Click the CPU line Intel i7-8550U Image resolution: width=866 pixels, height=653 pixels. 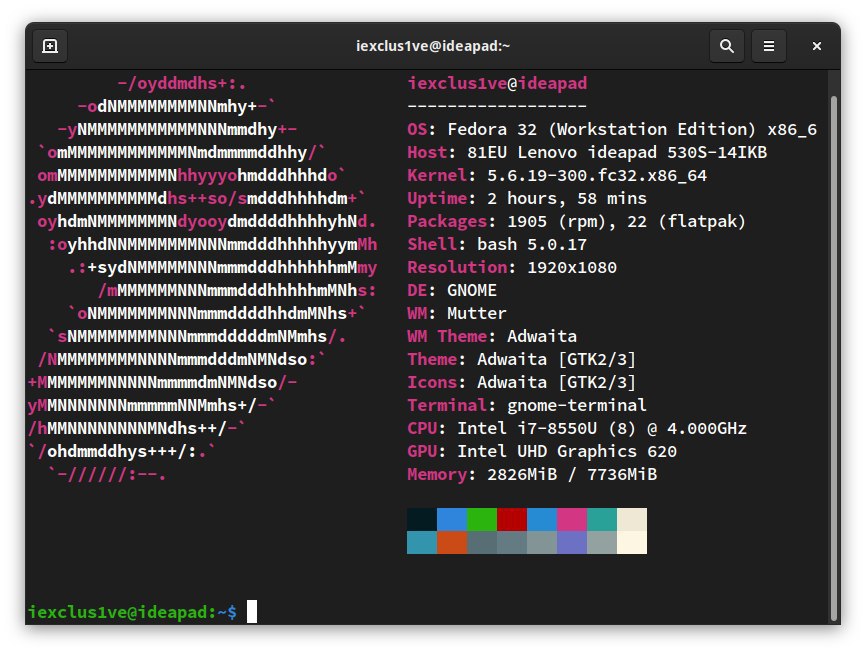tap(577, 429)
